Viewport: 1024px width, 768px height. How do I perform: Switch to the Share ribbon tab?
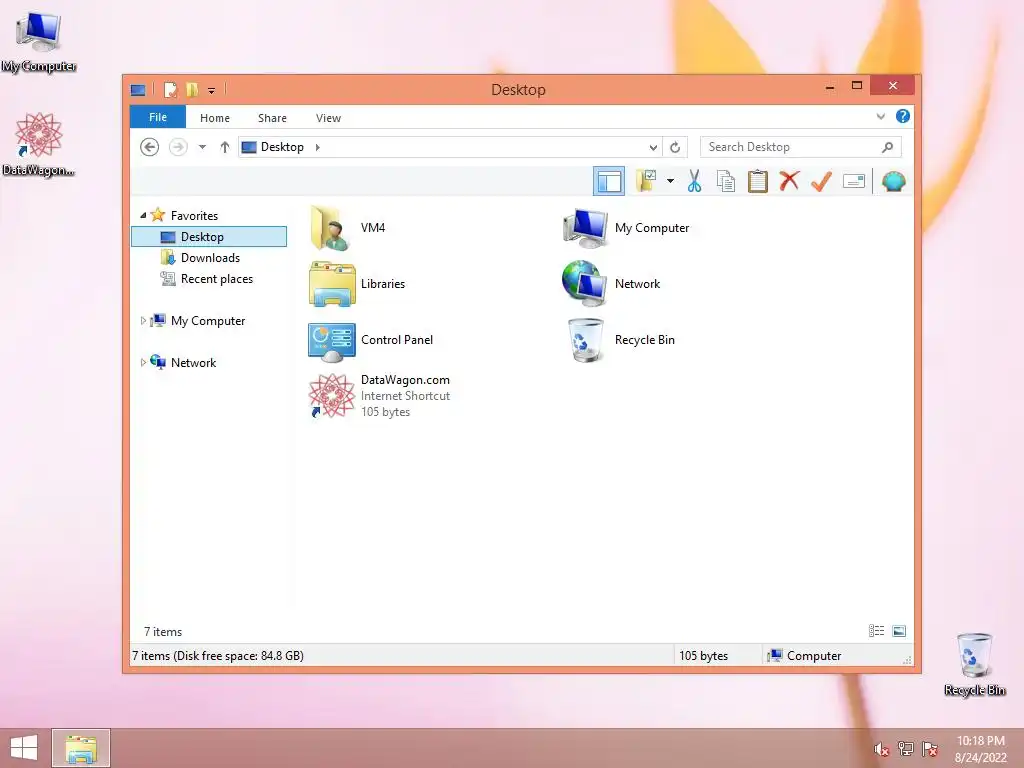coord(272,118)
